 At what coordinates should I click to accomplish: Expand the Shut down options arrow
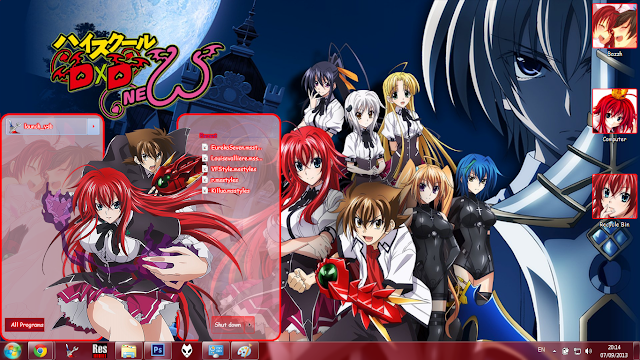[249, 325]
